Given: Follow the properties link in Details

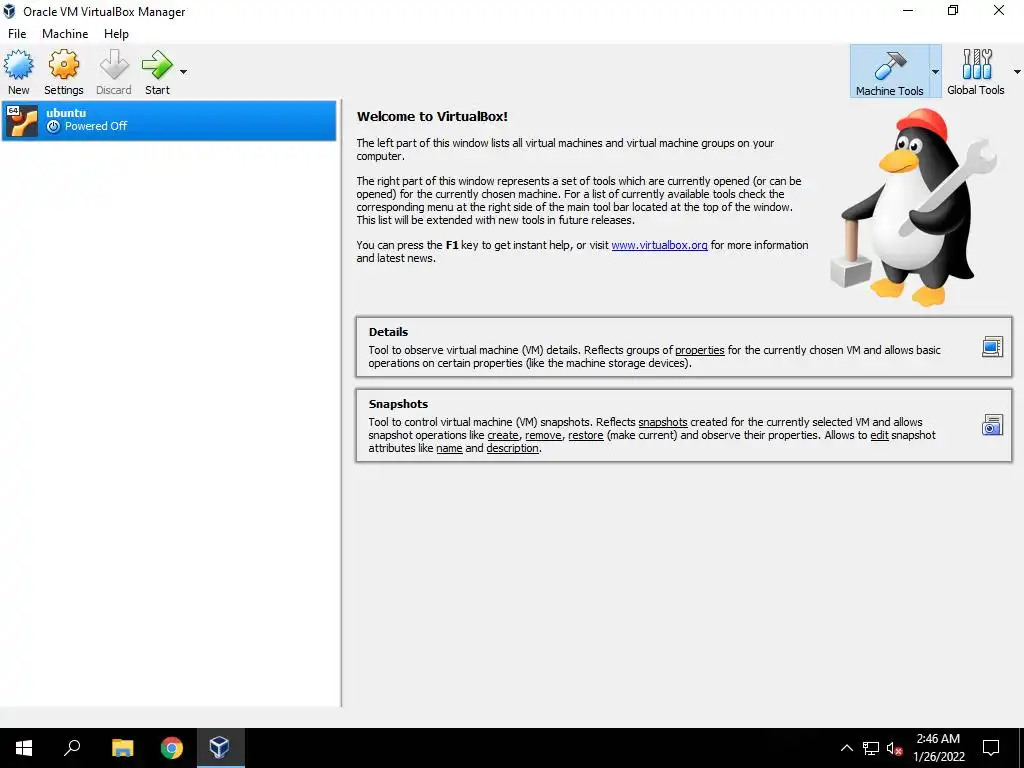Looking at the screenshot, I should pos(699,350).
